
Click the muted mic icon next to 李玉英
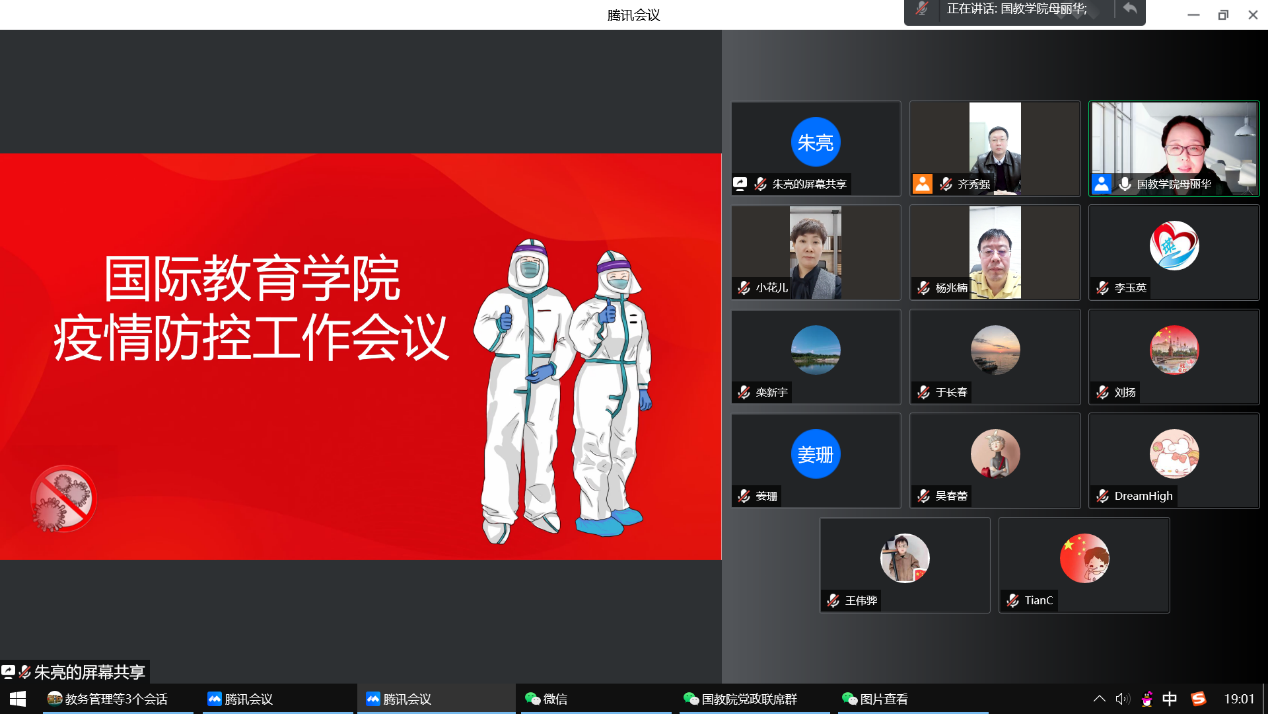click(x=1102, y=288)
